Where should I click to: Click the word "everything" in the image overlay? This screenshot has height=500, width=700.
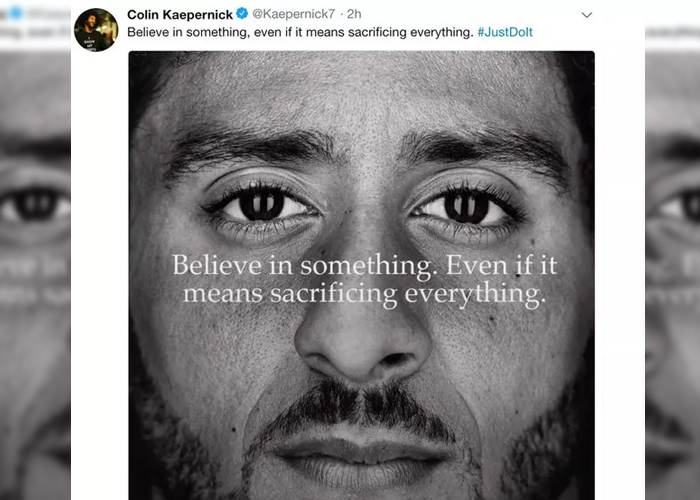(475, 295)
